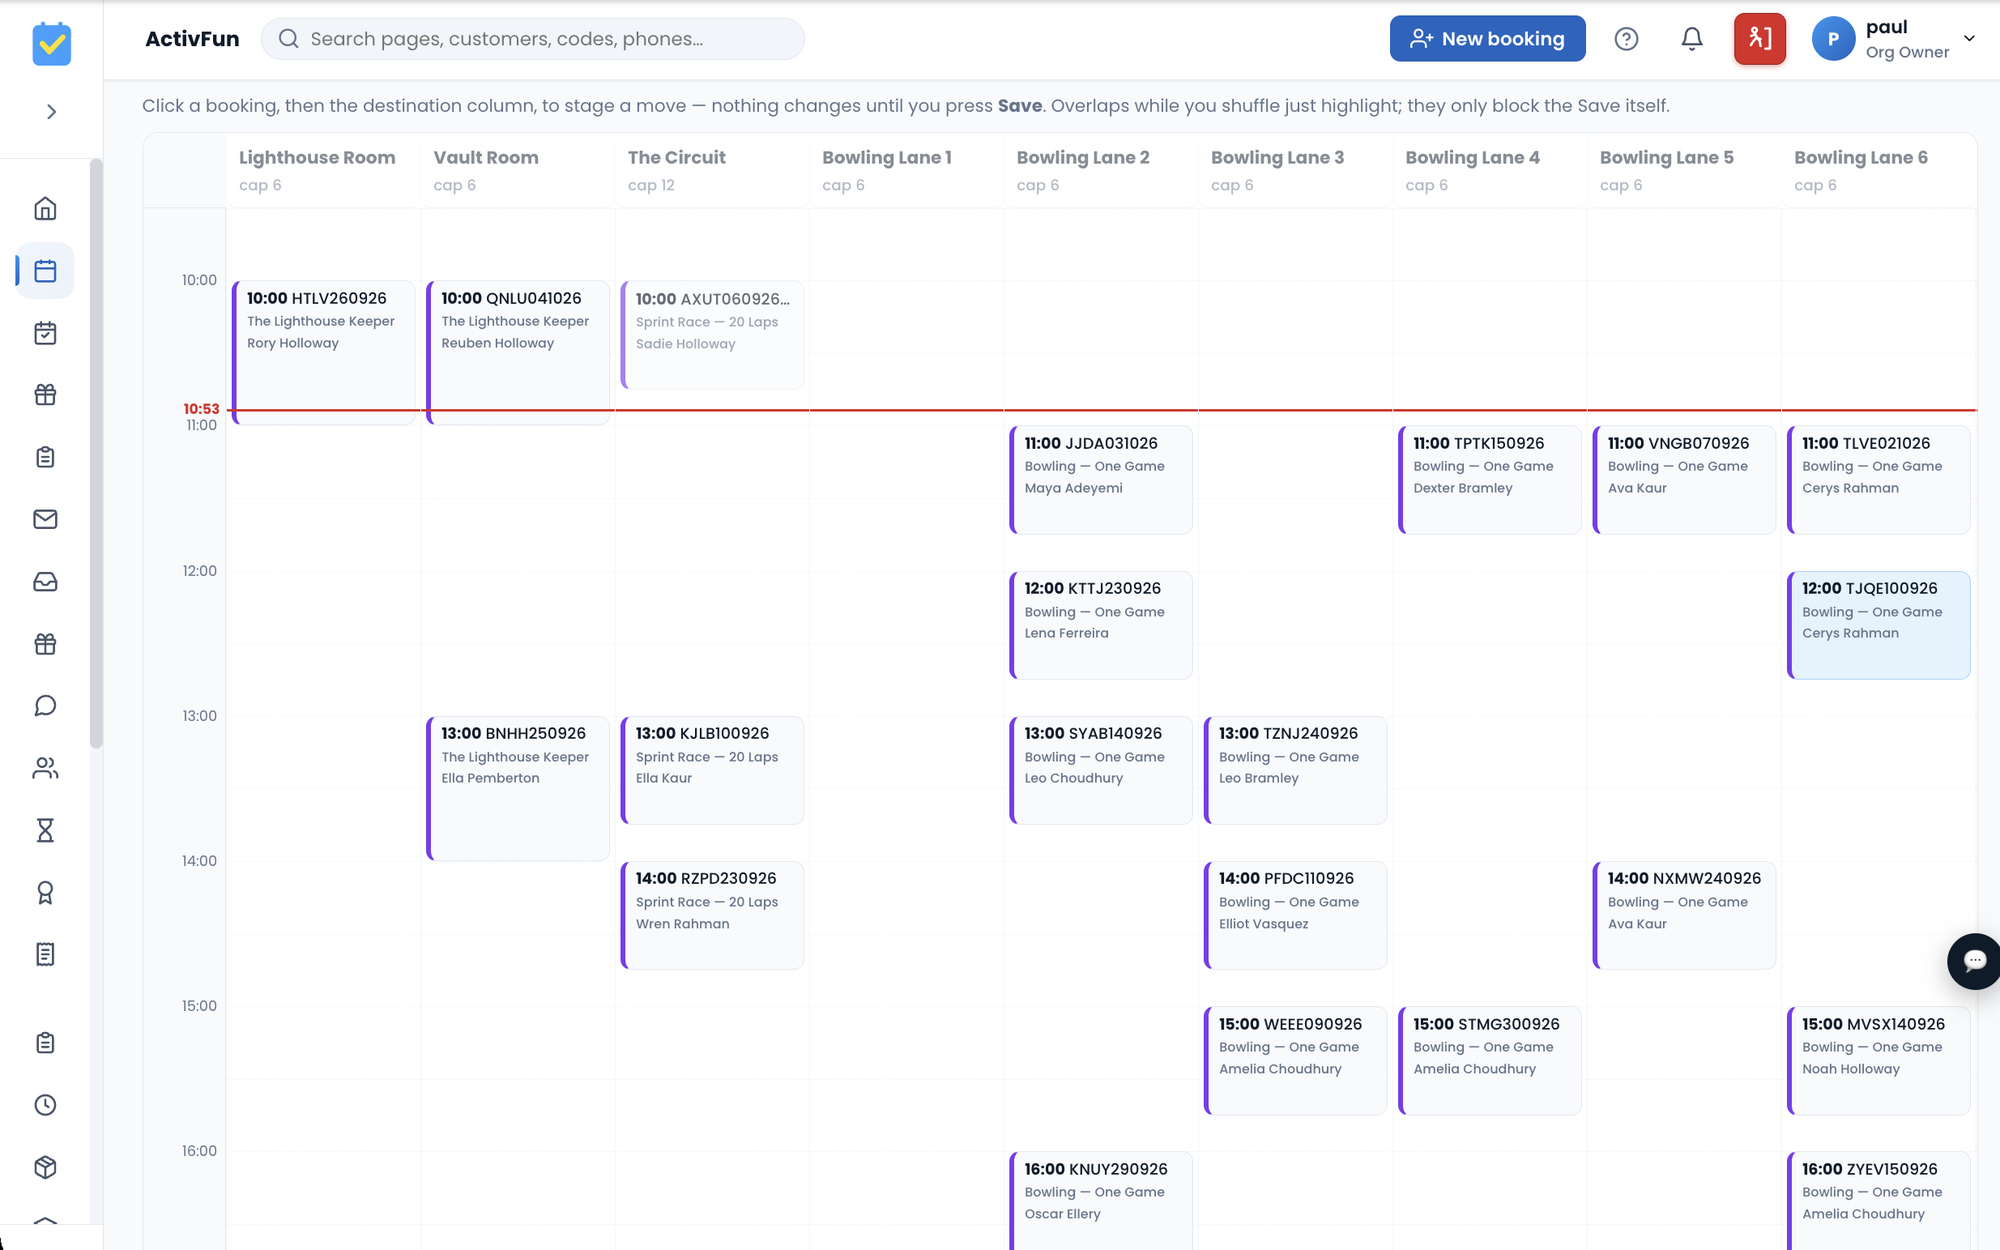Viewport: 2000px width, 1250px height.
Task: Open the receipt document icon in sidebar
Action: (x=45, y=955)
